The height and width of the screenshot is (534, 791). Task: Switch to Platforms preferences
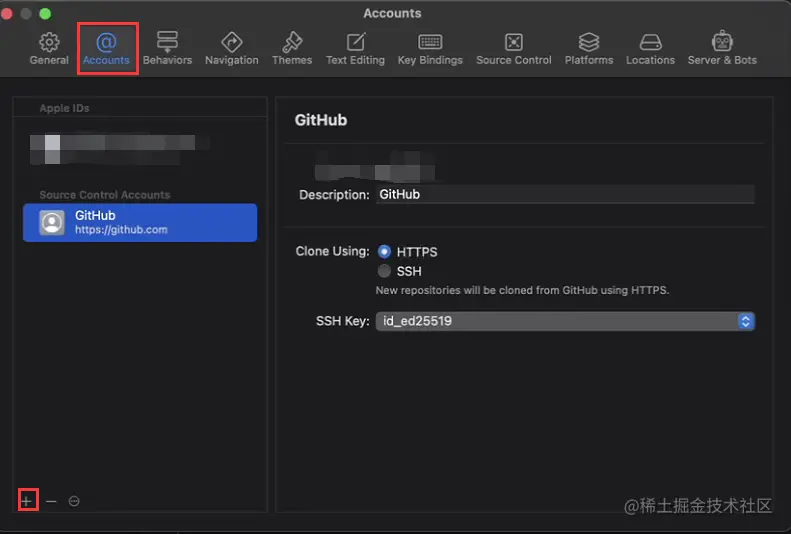[589, 48]
